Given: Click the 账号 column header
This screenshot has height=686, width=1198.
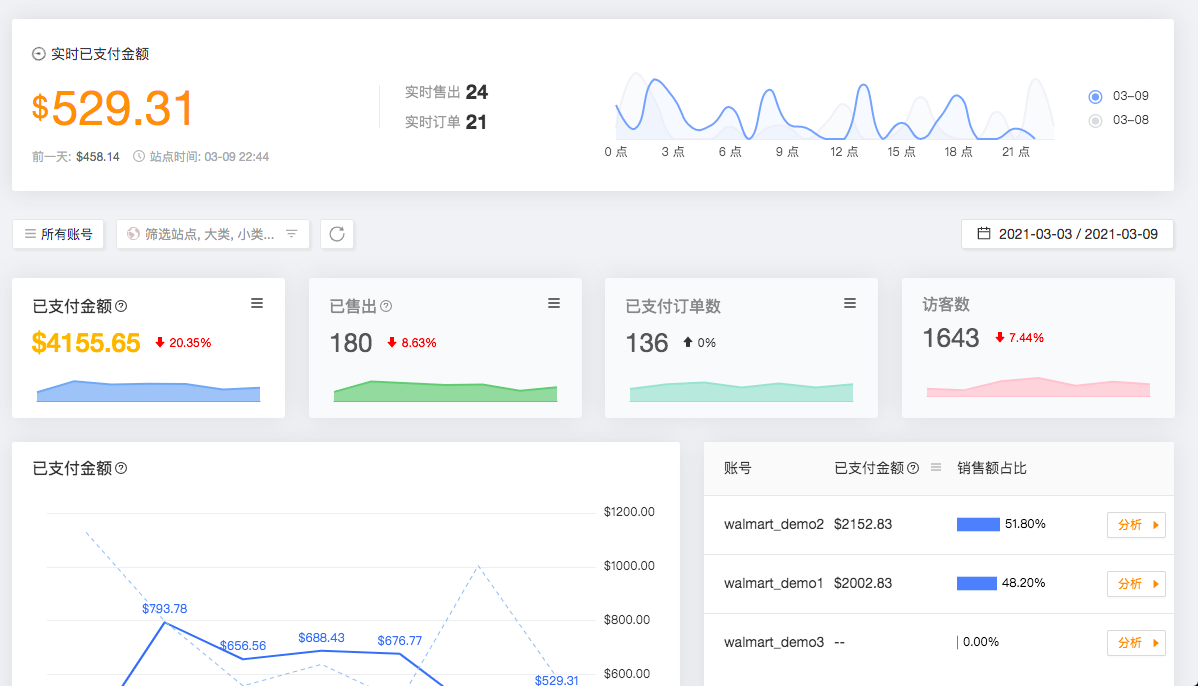Looking at the screenshot, I should tap(738, 468).
